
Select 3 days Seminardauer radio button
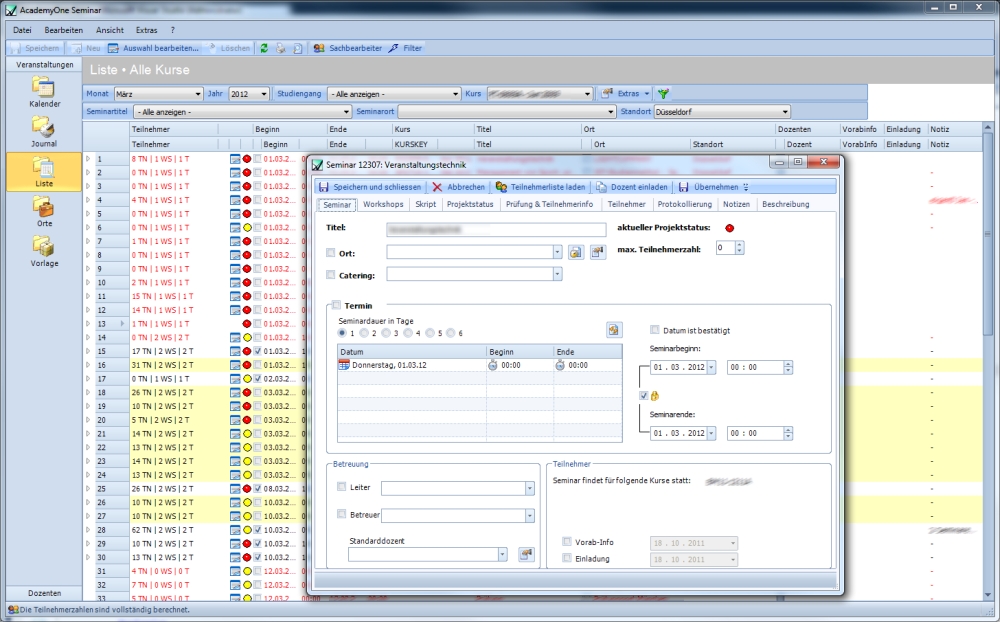tap(387, 333)
